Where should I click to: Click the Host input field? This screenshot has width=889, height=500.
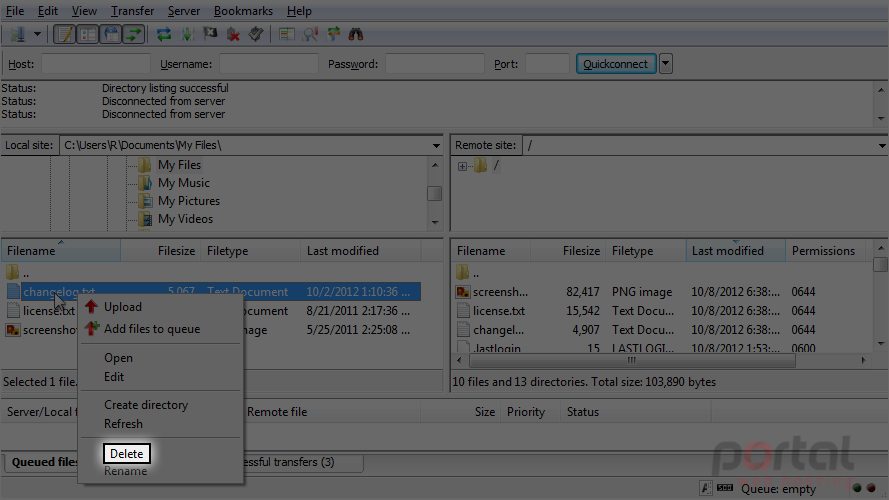[96, 63]
